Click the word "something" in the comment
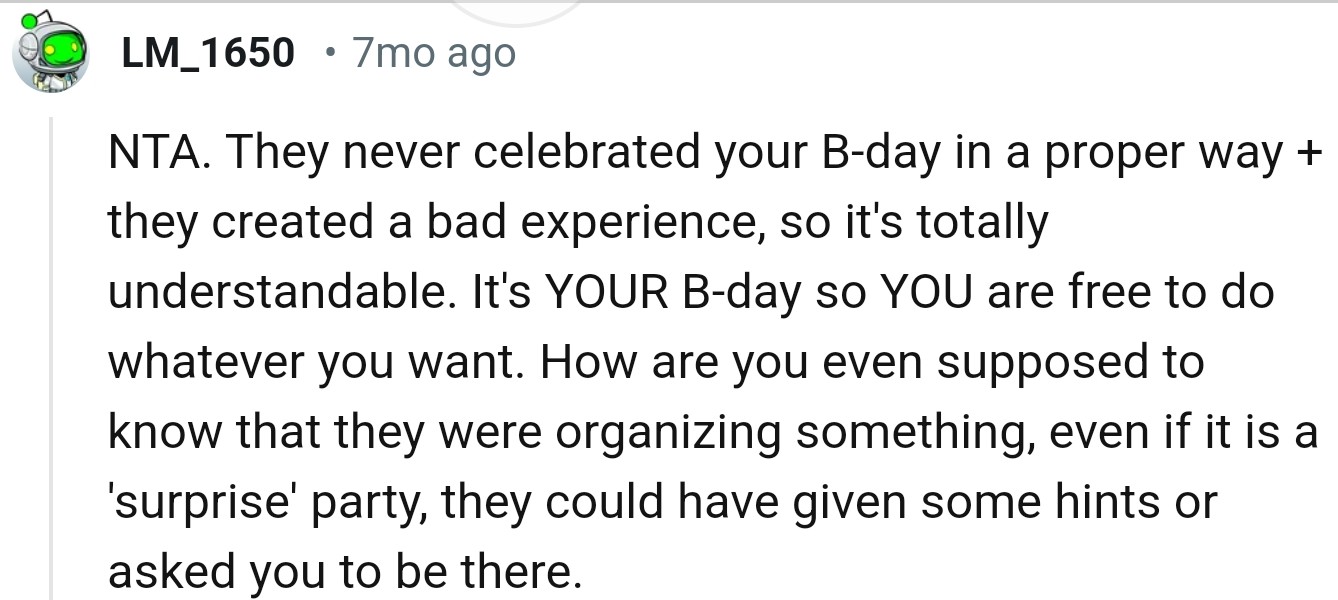This screenshot has width=1338, height=600. coord(925,433)
